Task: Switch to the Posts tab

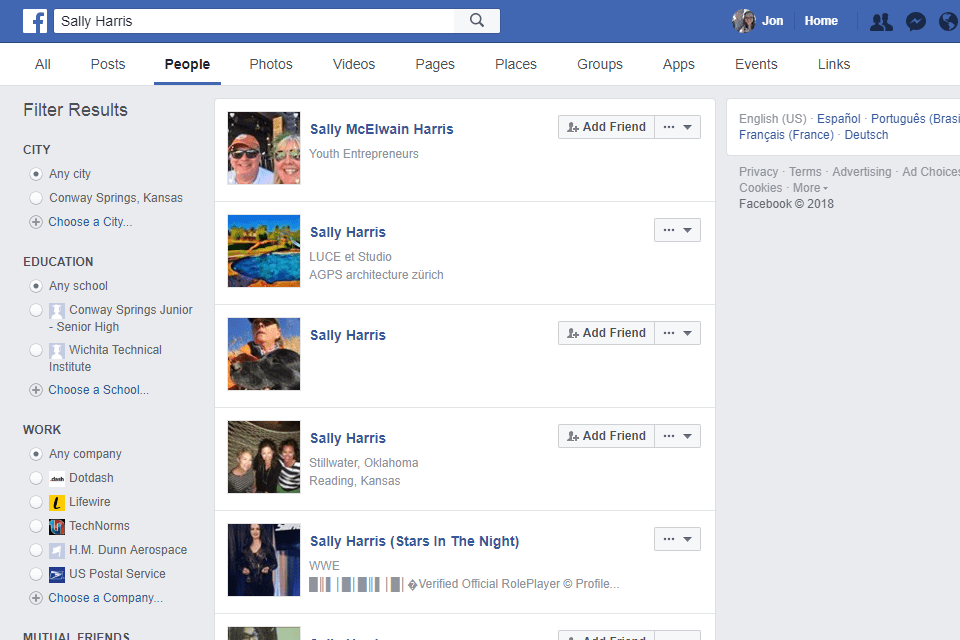Action: click(108, 64)
